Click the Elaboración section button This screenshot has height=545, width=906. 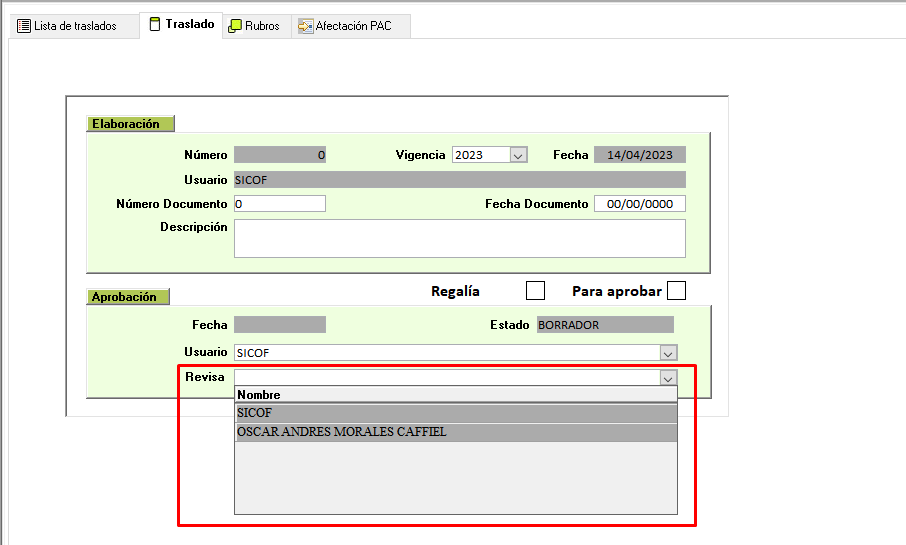point(130,124)
